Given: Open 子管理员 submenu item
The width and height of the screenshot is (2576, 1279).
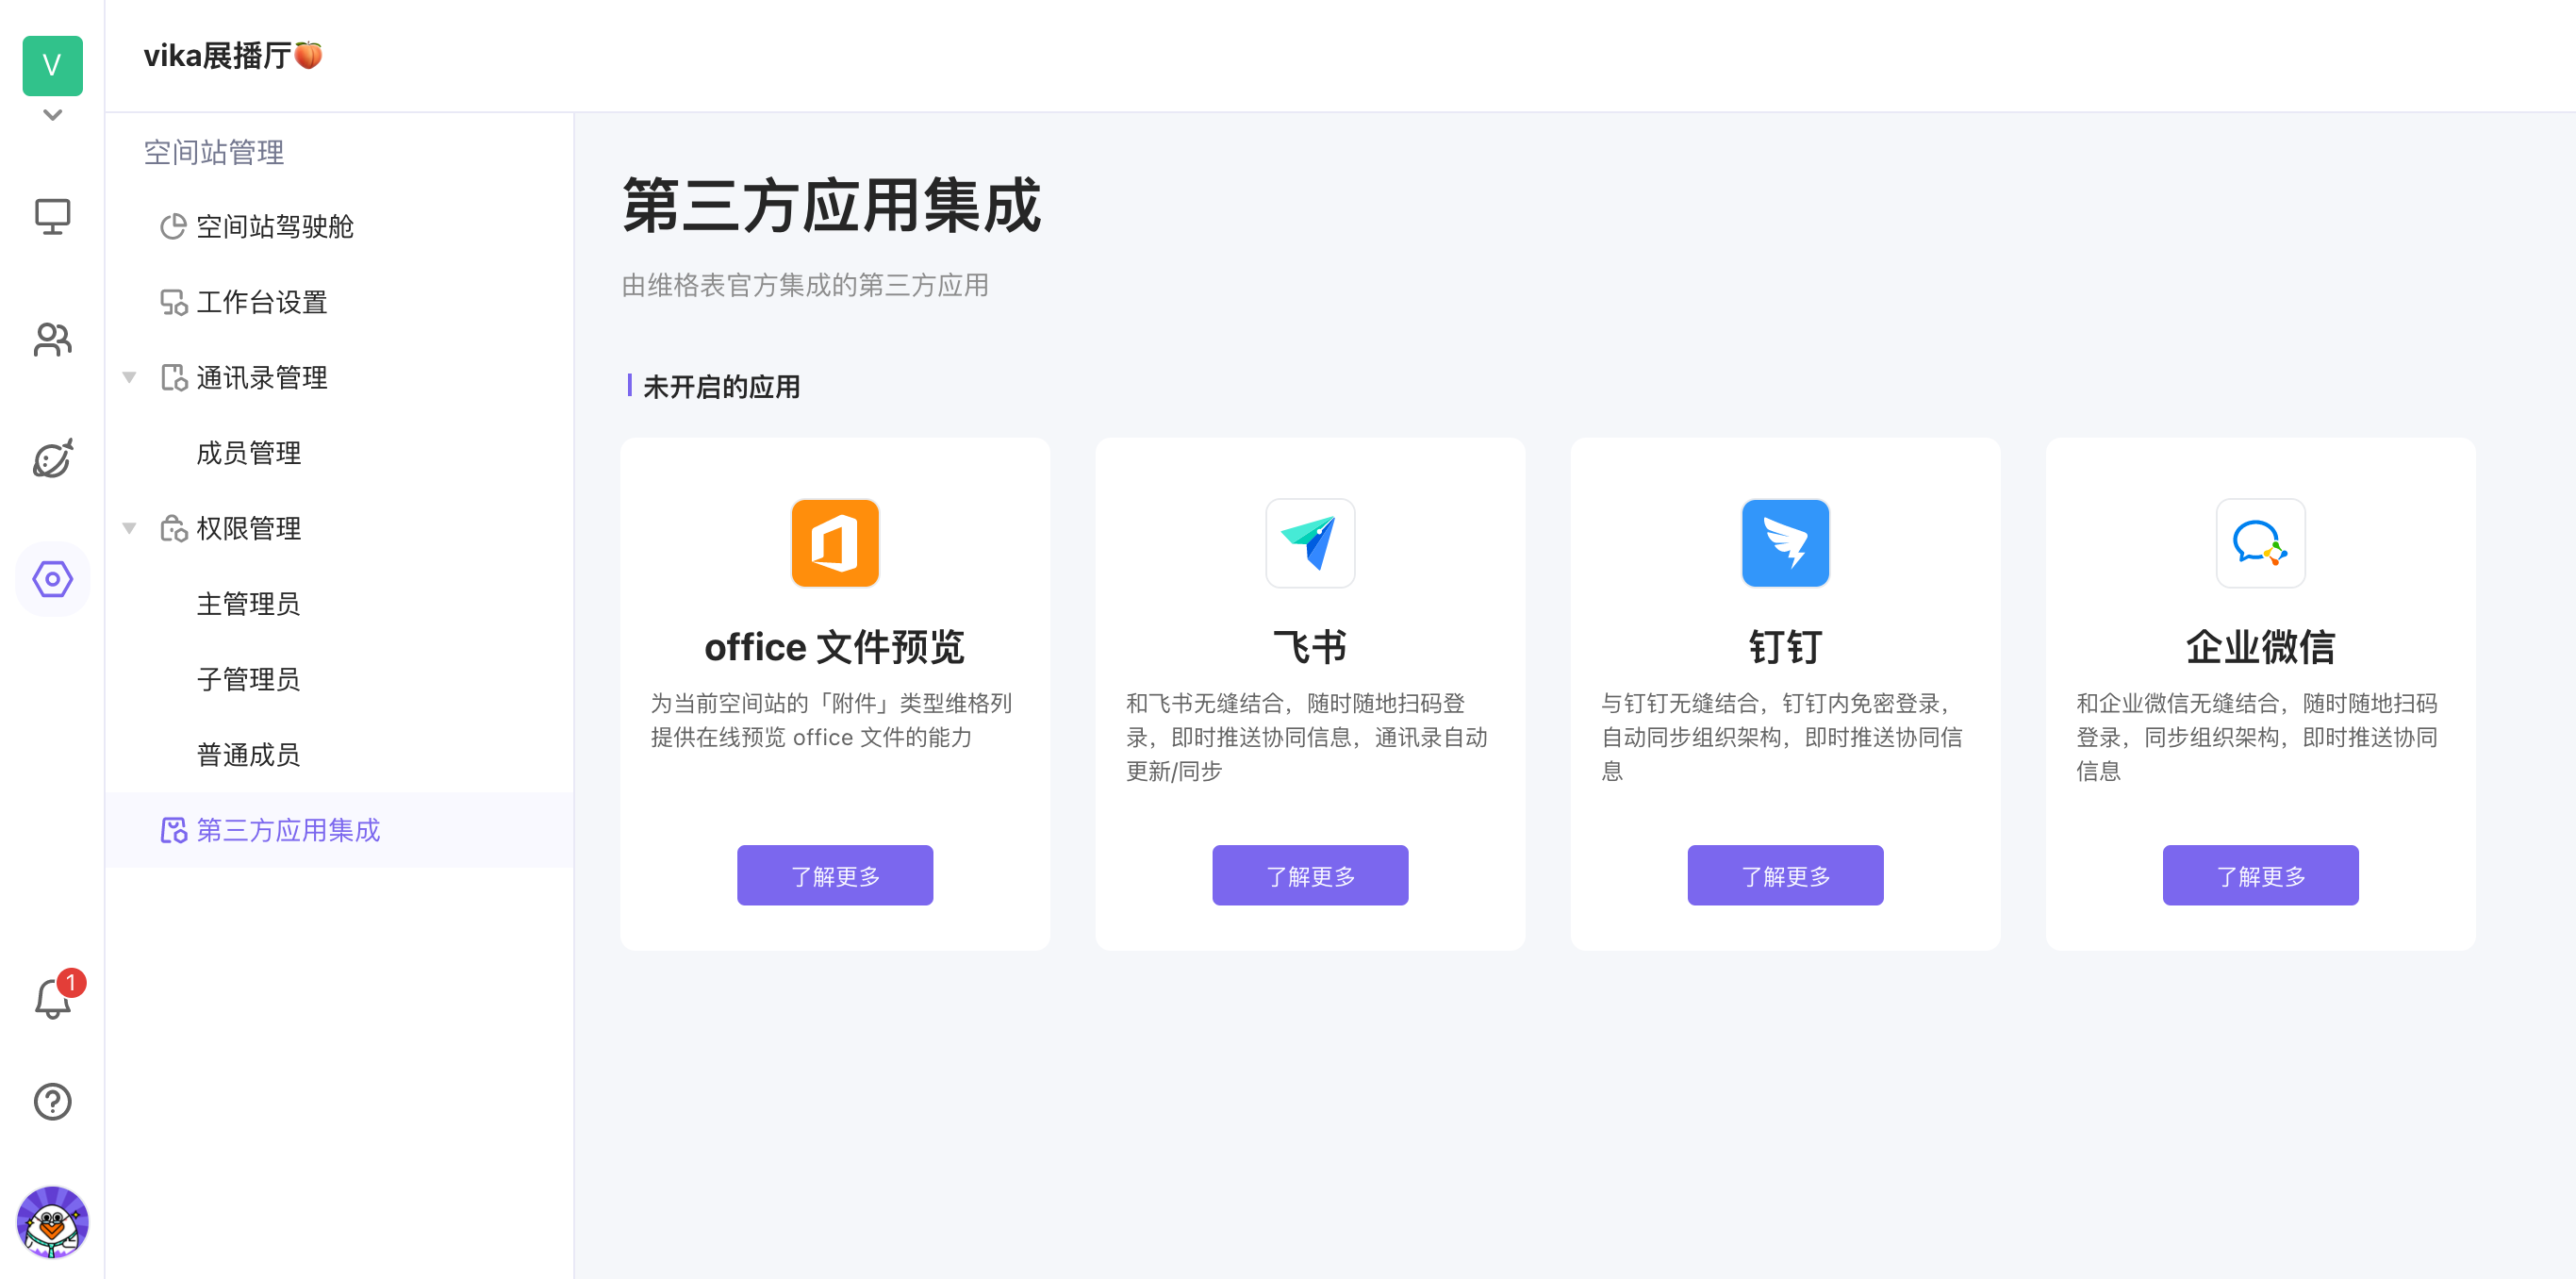Looking at the screenshot, I should point(339,679).
